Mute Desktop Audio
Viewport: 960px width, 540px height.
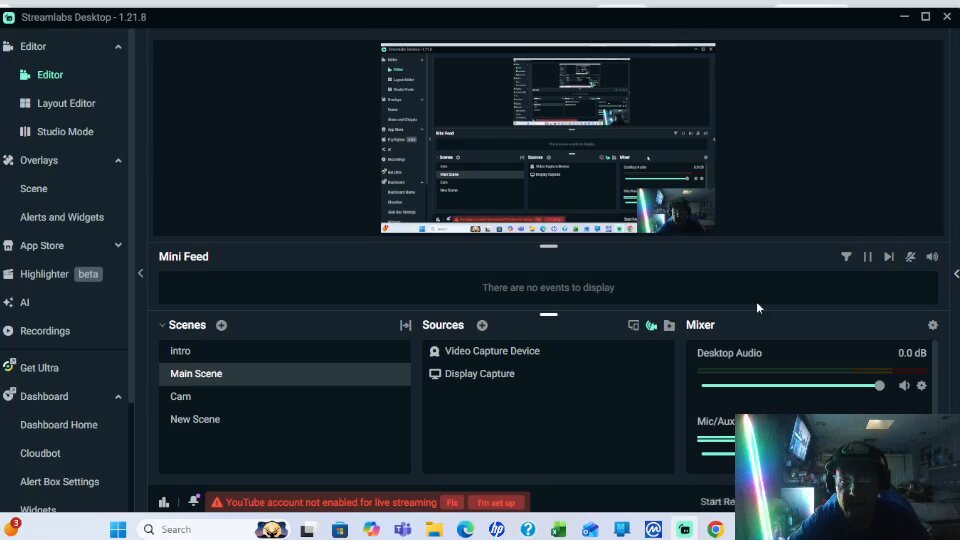tap(904, 386)
